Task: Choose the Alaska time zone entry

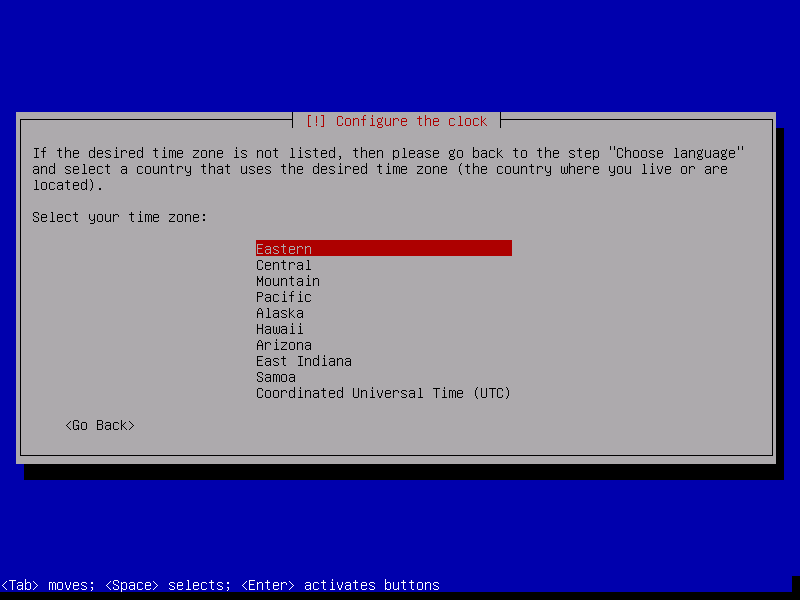Action: [280, 313]
